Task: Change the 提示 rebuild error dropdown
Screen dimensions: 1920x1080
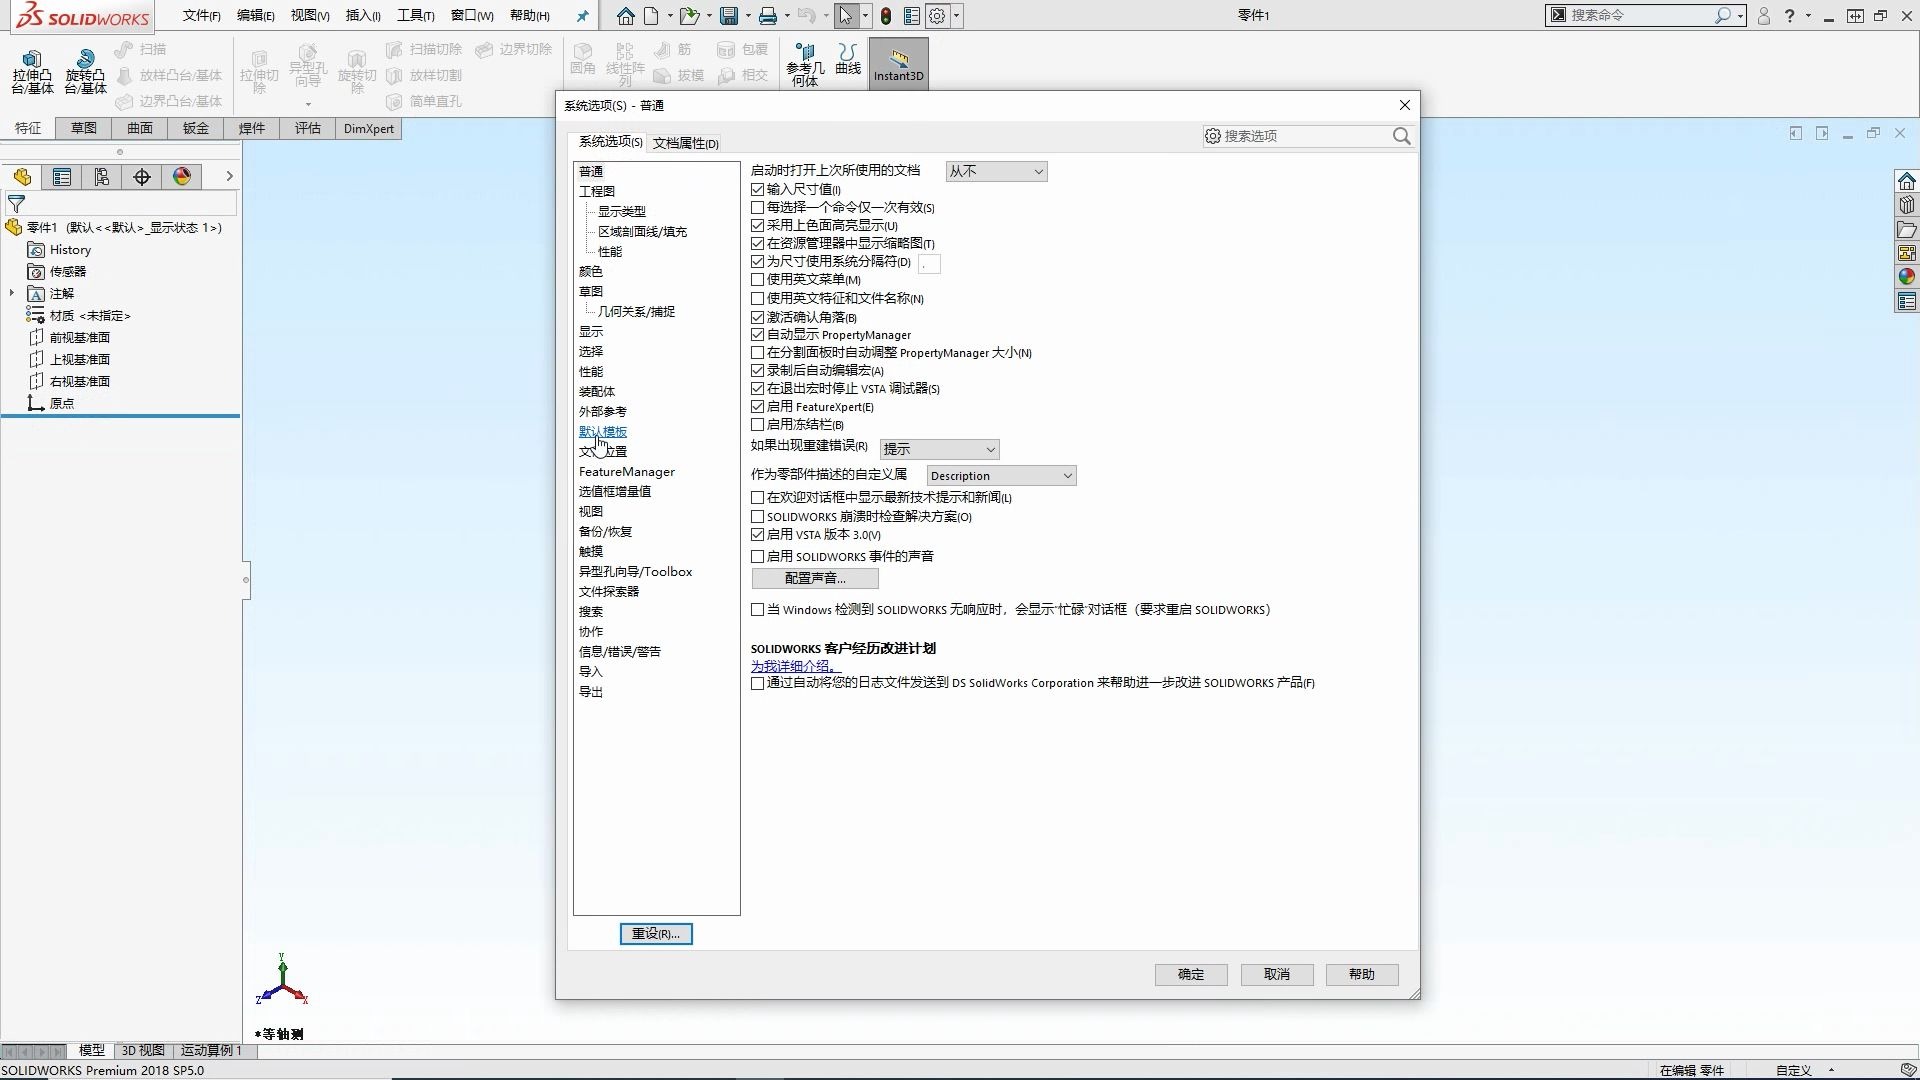Action: tap(938, 448)
